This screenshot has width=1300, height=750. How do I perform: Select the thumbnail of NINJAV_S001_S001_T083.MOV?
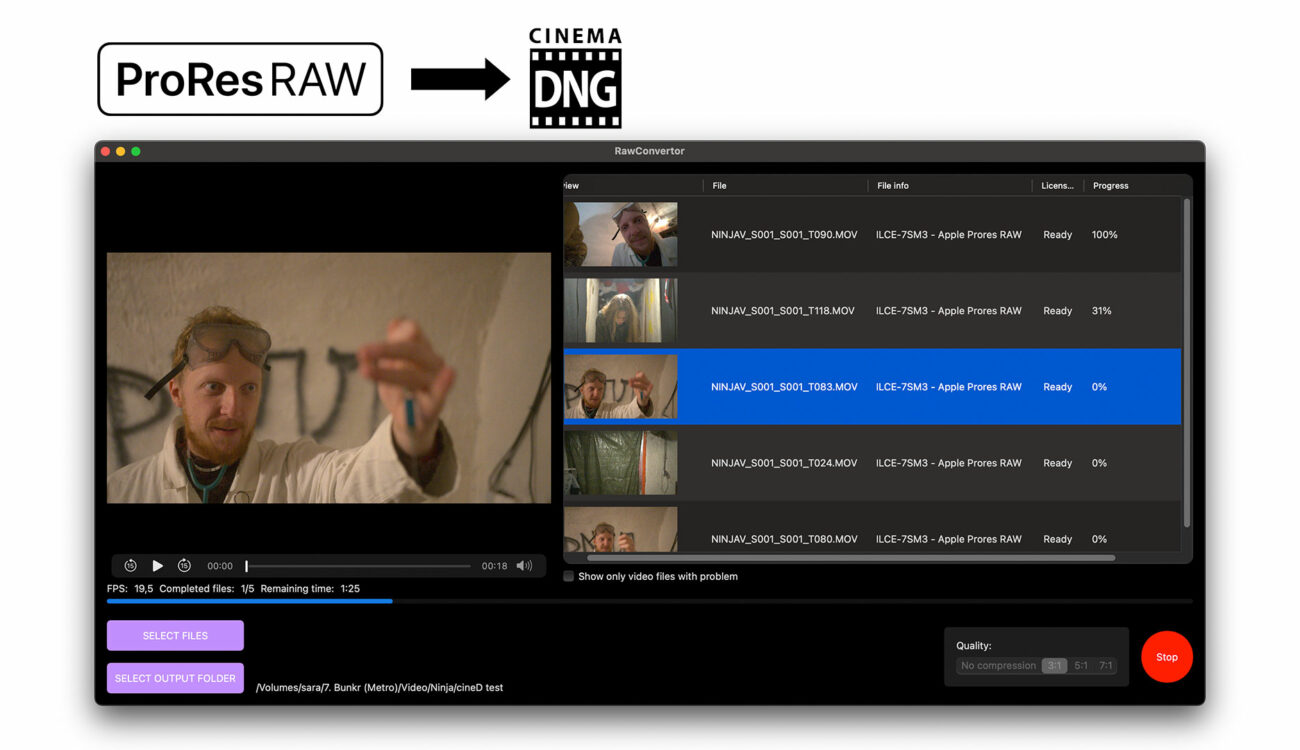pyautogui.click(x=620, y=386)
